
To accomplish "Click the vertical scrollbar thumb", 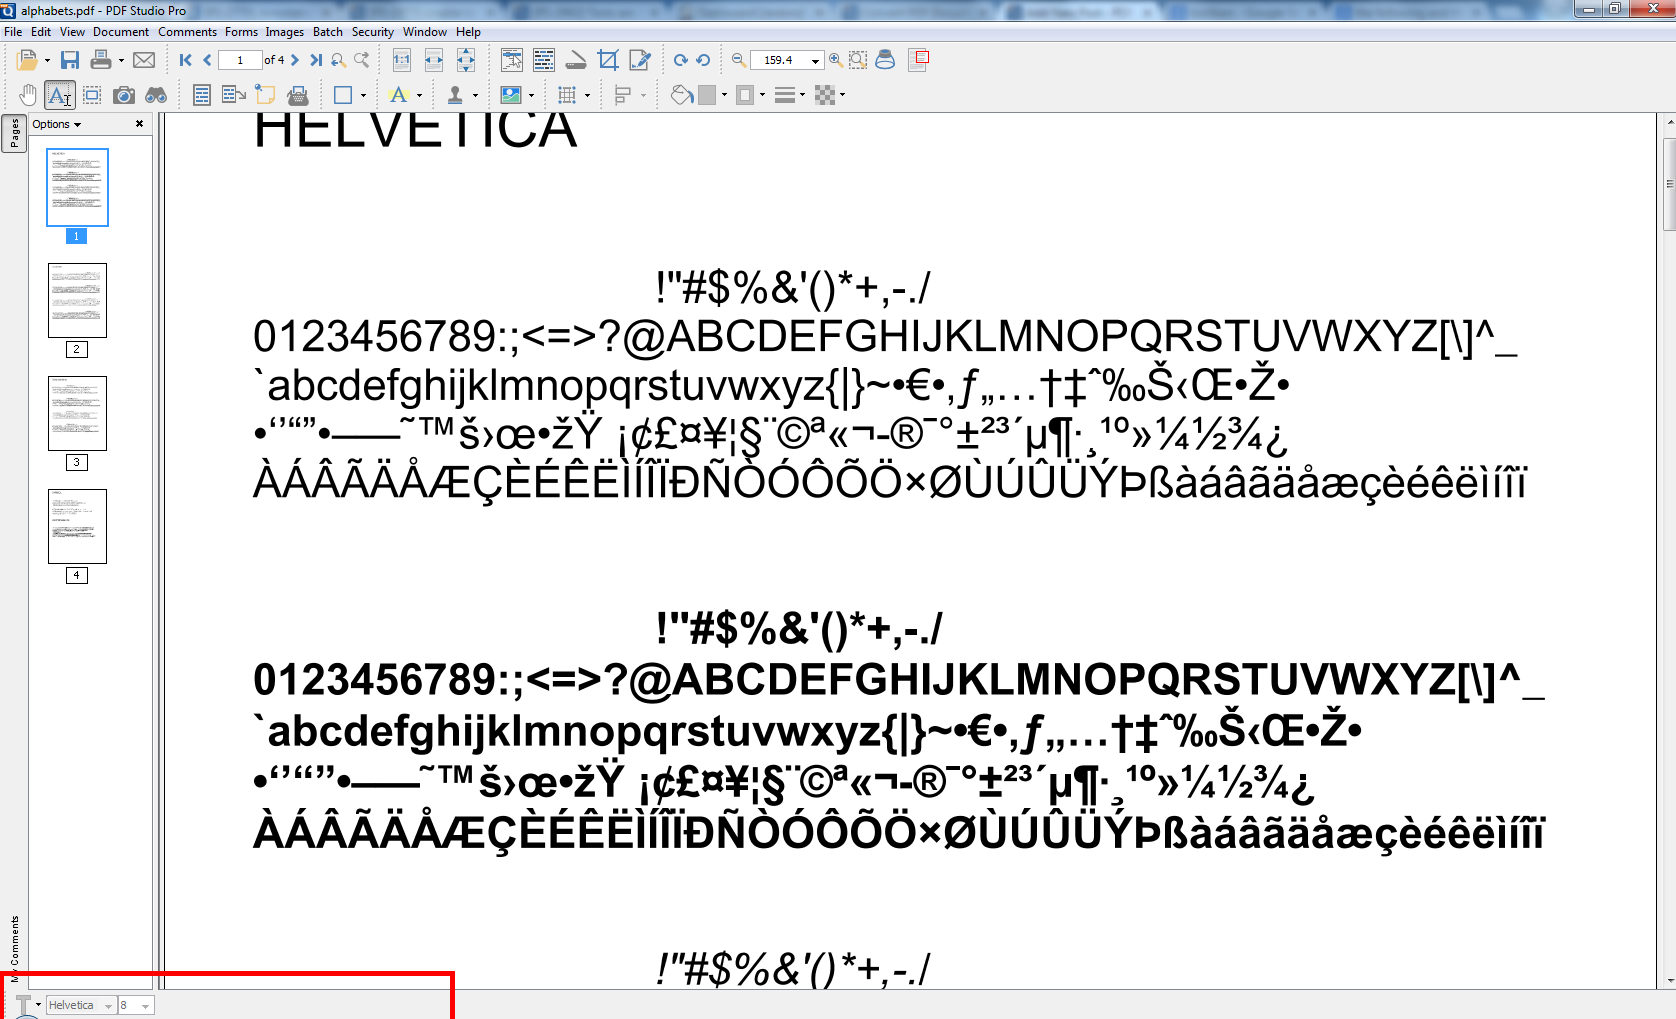I will pos(1669,185).
